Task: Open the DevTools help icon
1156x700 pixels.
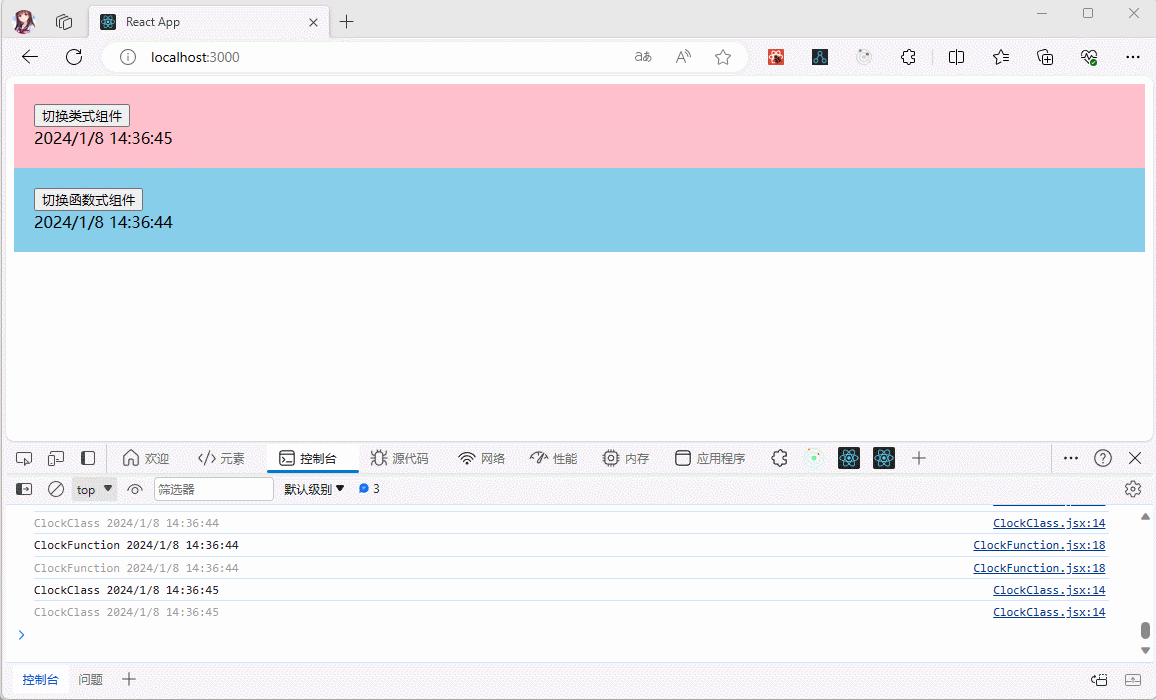Action: (x=1102, y=458)
